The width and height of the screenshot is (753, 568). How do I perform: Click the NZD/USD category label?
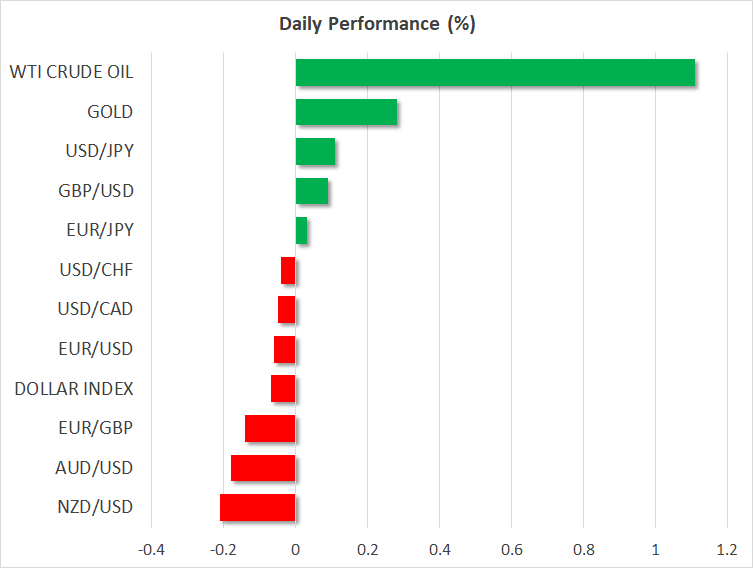[x=94, y=507]
